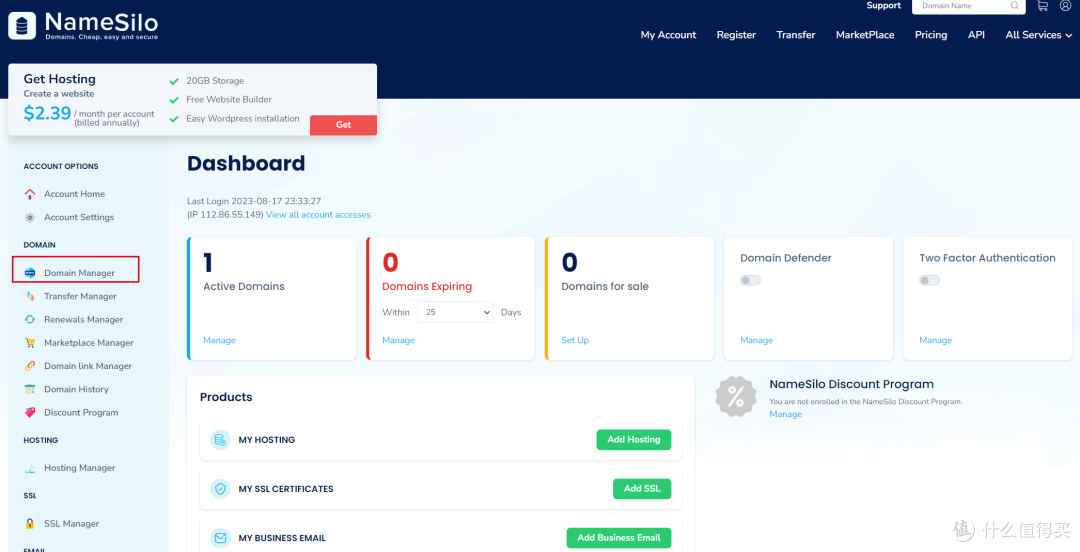
Task: Click the Renewals Manager refresh icon
Action: 30,320
